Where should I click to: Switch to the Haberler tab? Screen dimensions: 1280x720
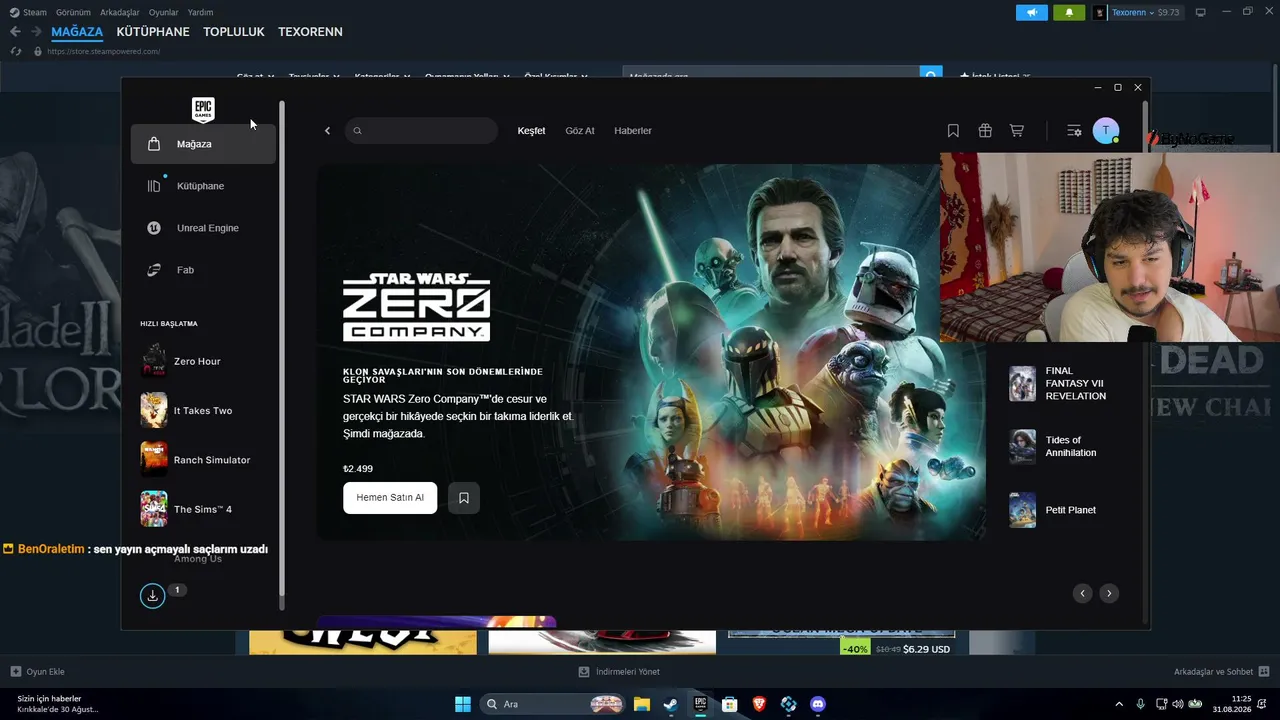(633, 131)
